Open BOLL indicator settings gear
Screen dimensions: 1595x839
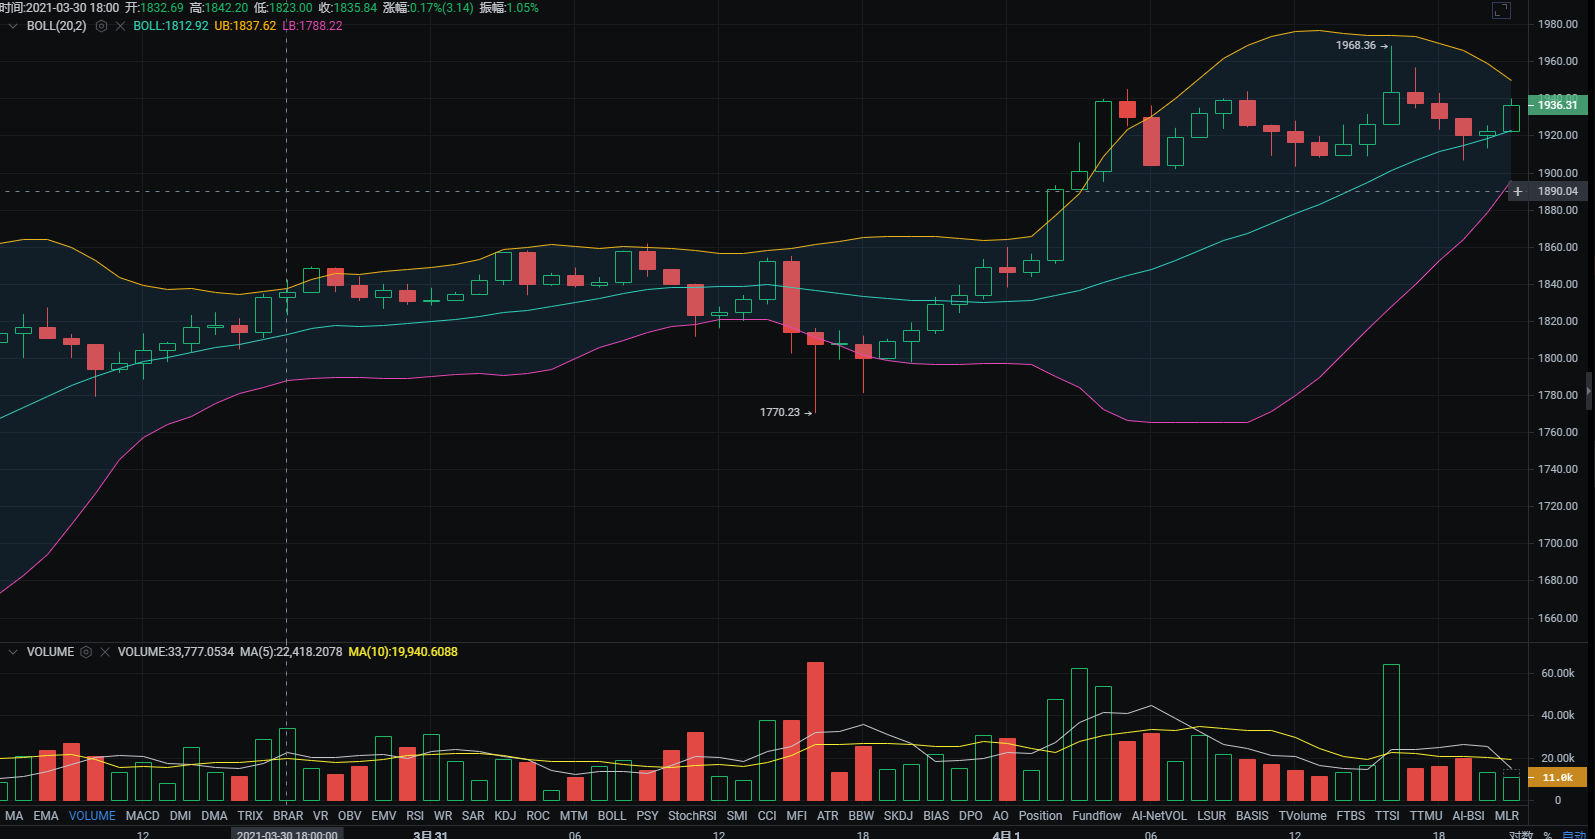tap(101, 26)
